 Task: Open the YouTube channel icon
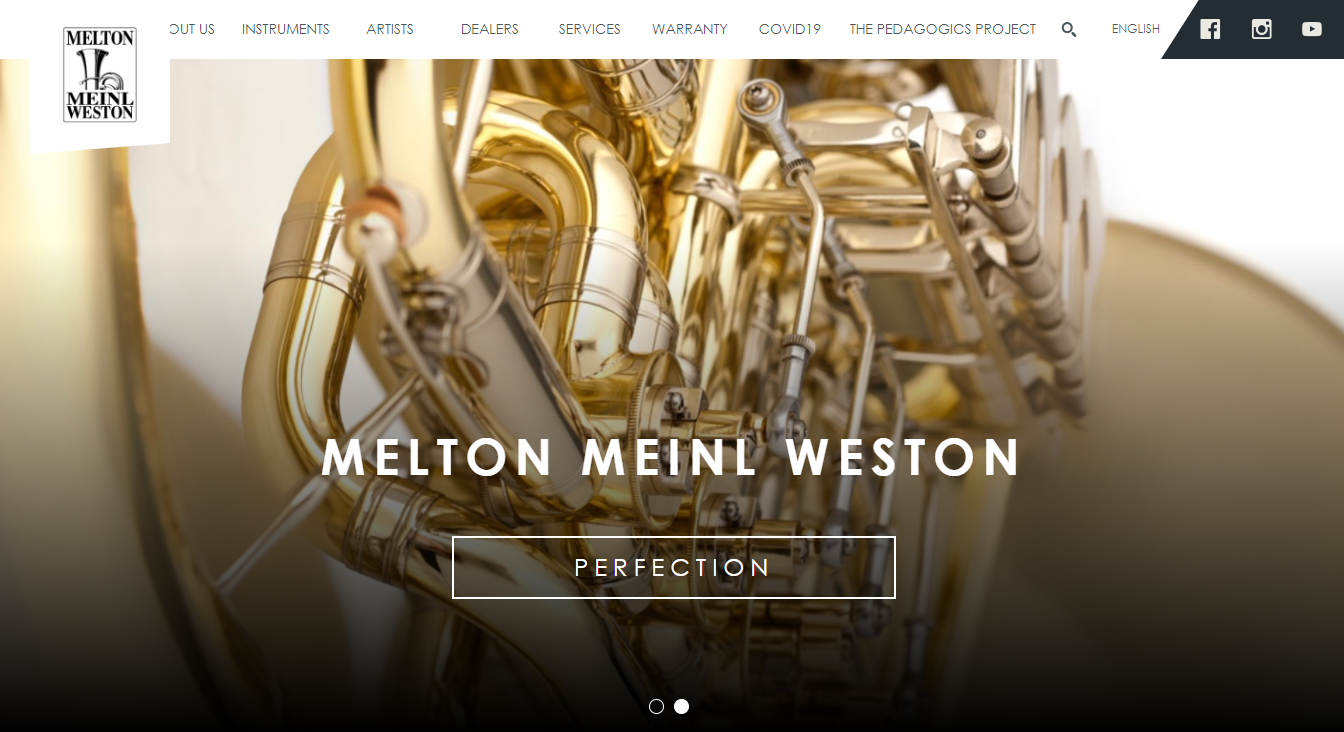(x=1312, y=29)
